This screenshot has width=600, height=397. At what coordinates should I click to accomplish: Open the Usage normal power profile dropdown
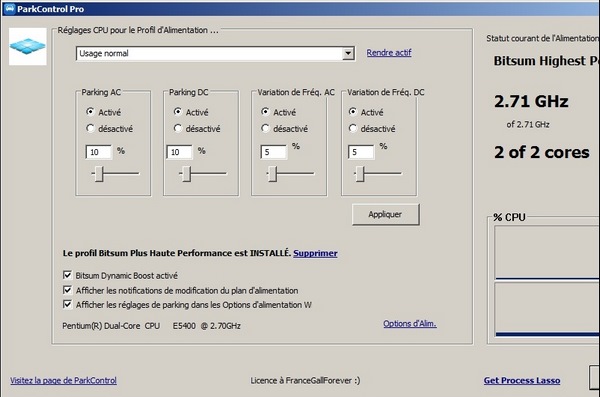215,54
